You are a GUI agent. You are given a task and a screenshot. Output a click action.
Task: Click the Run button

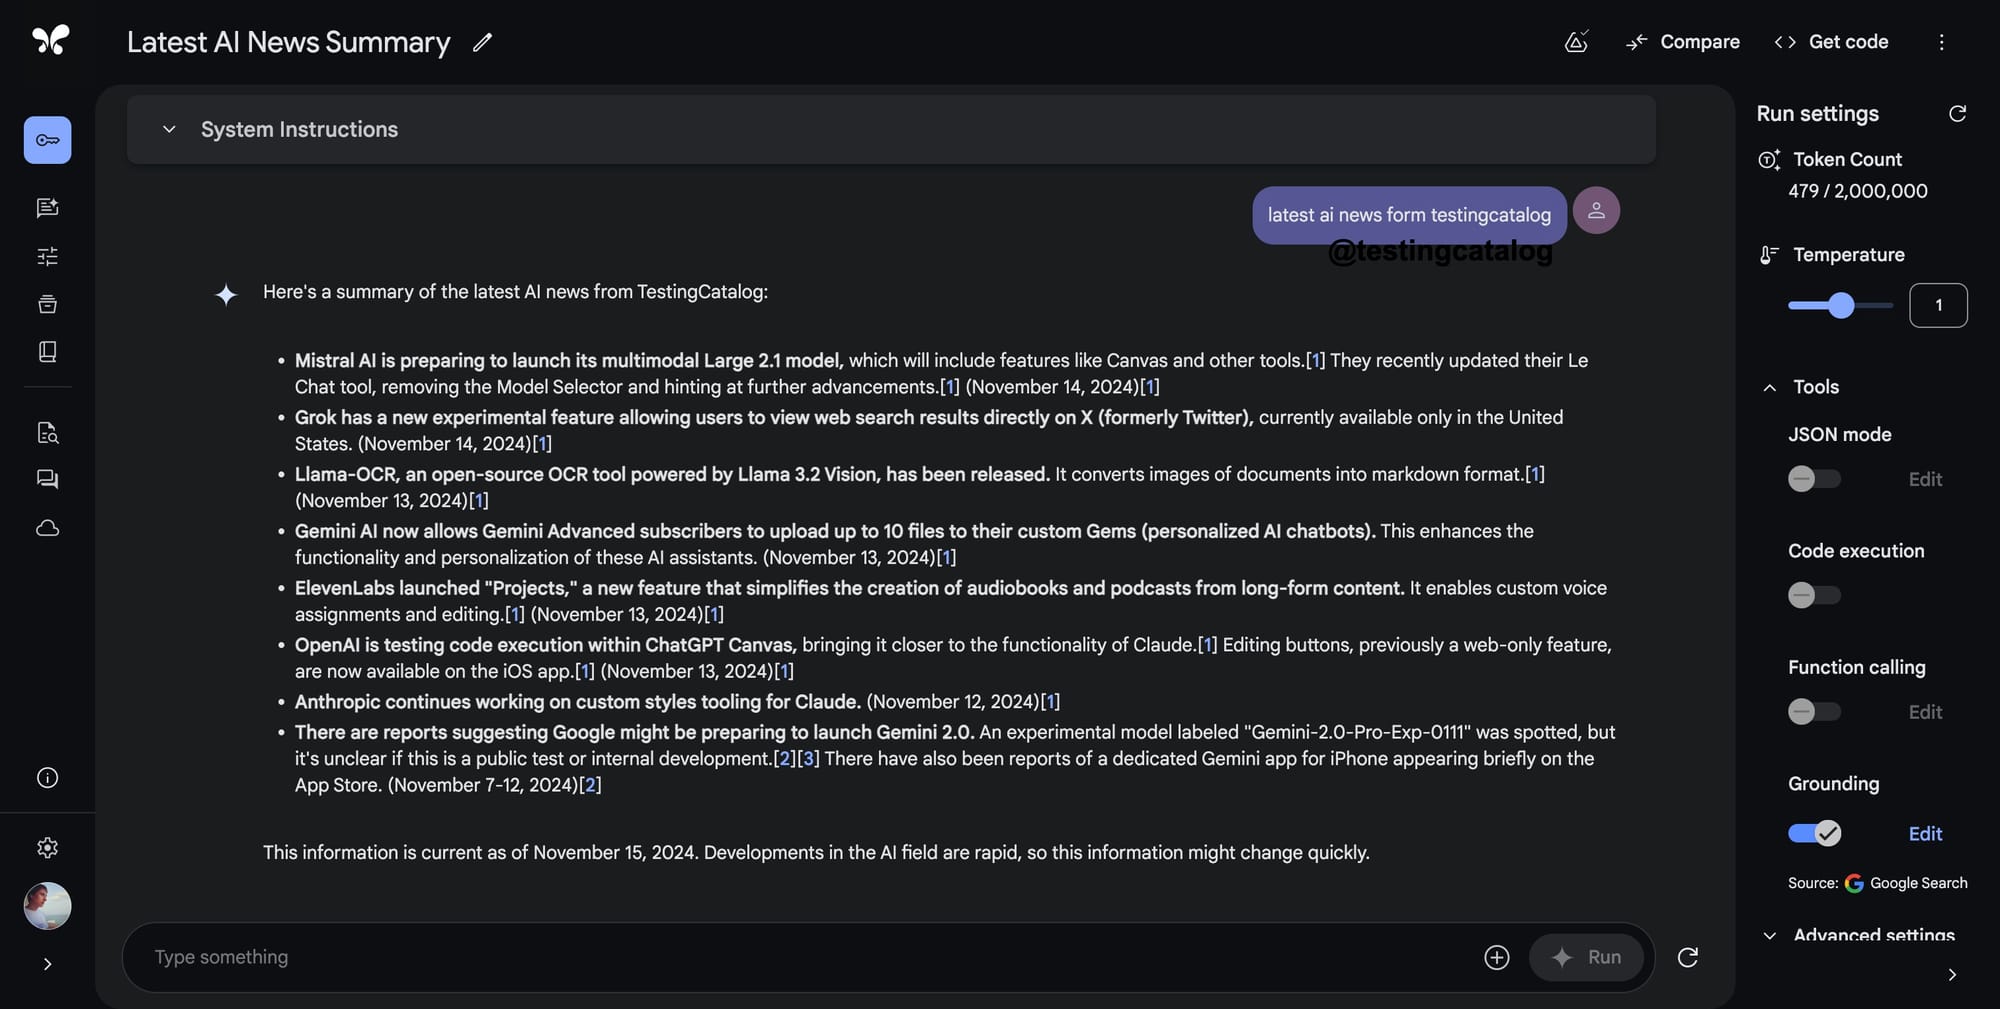tap(1586, 958)
